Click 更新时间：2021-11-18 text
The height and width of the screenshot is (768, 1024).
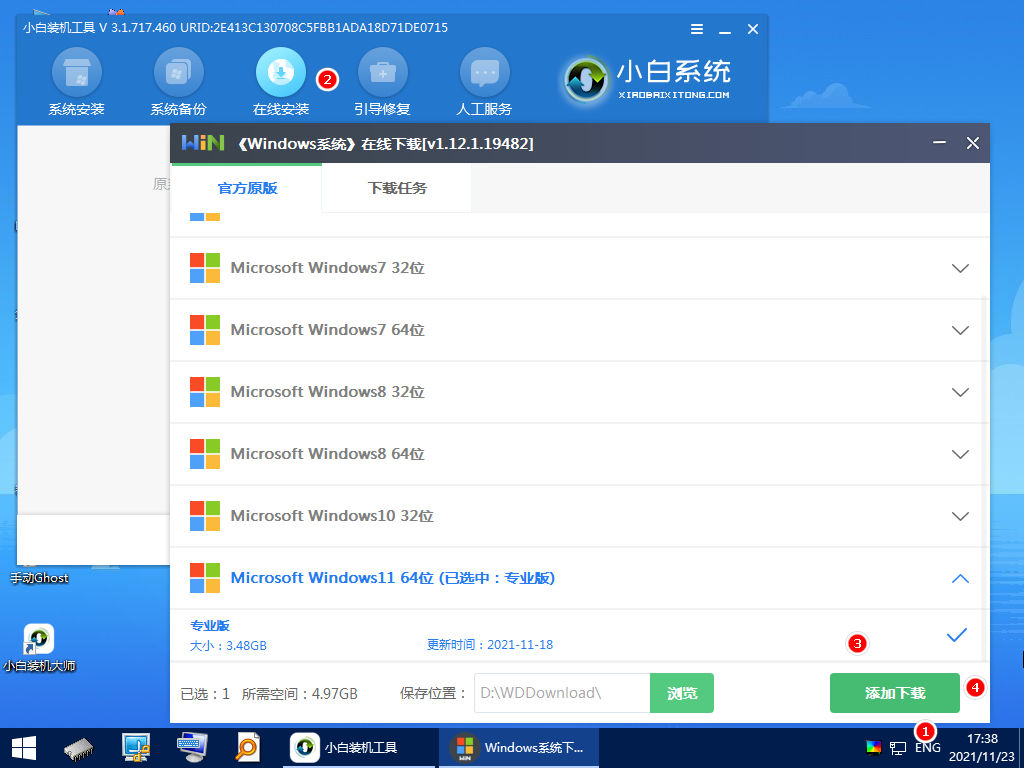point(490,645)
